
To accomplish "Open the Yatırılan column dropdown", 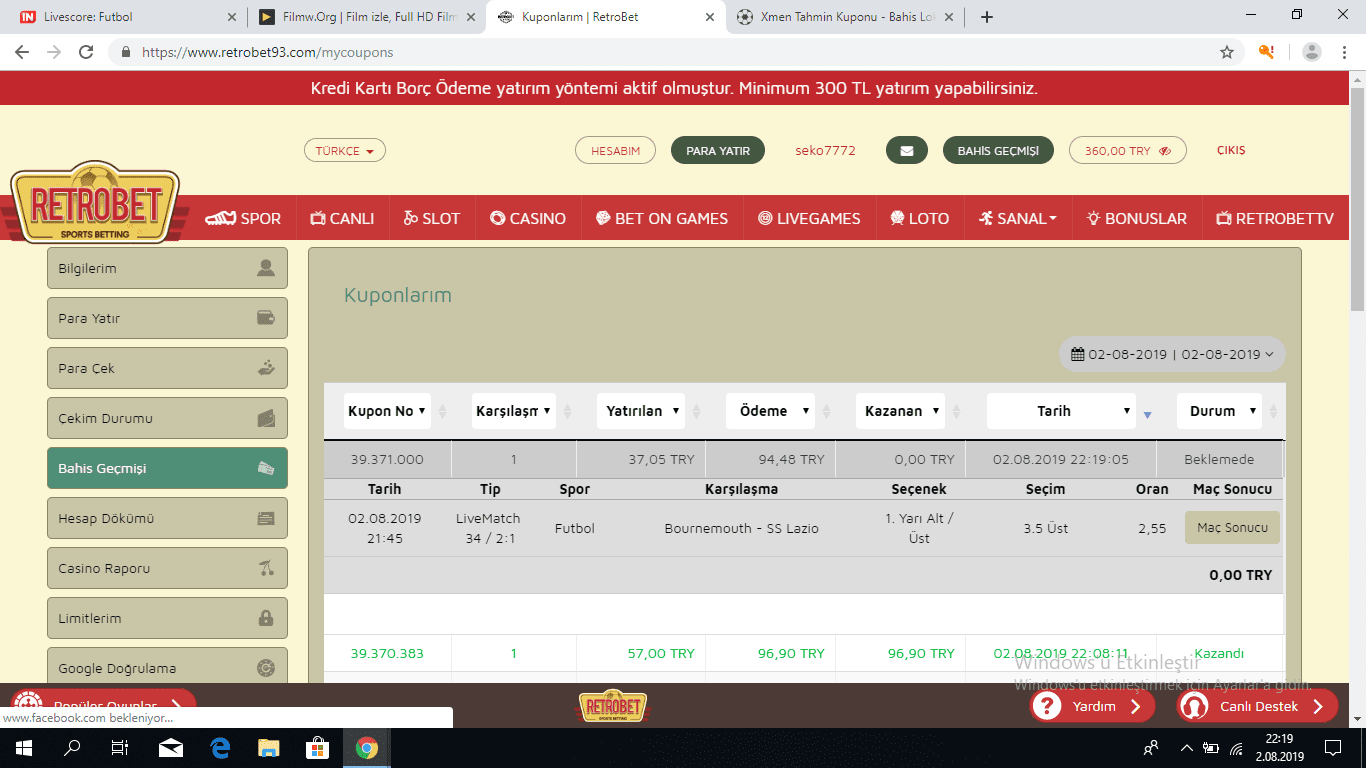I will (642, 411).
